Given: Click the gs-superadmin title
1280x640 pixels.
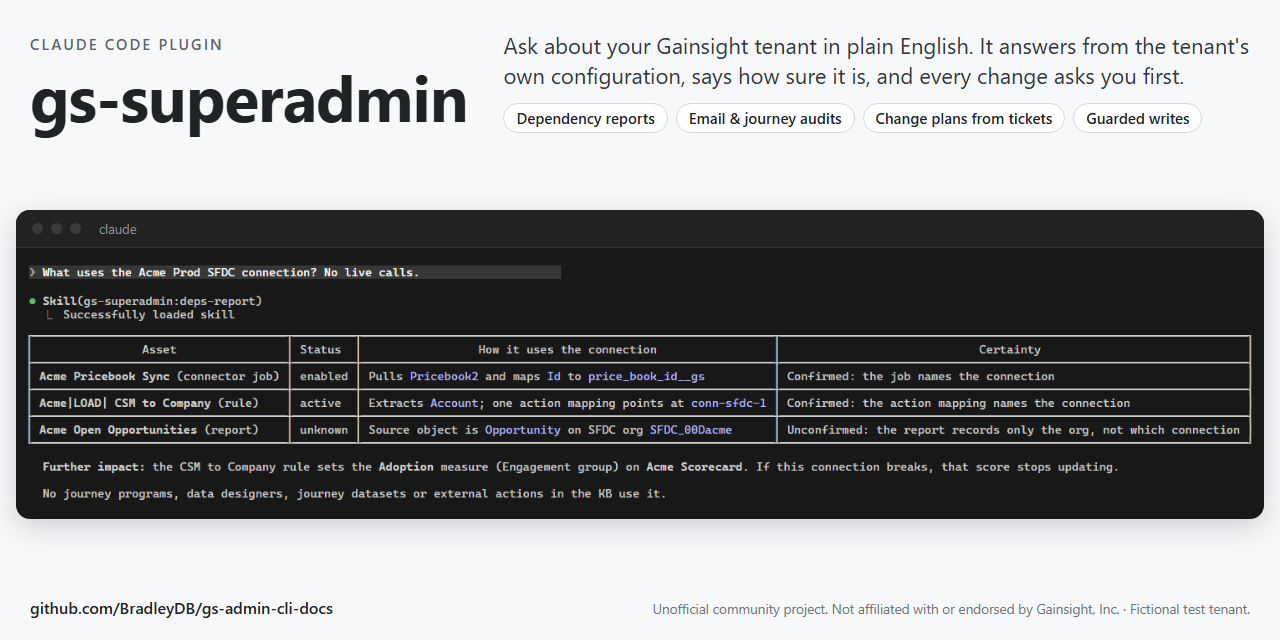Looking at the screenshot, I should coord(249,102).
